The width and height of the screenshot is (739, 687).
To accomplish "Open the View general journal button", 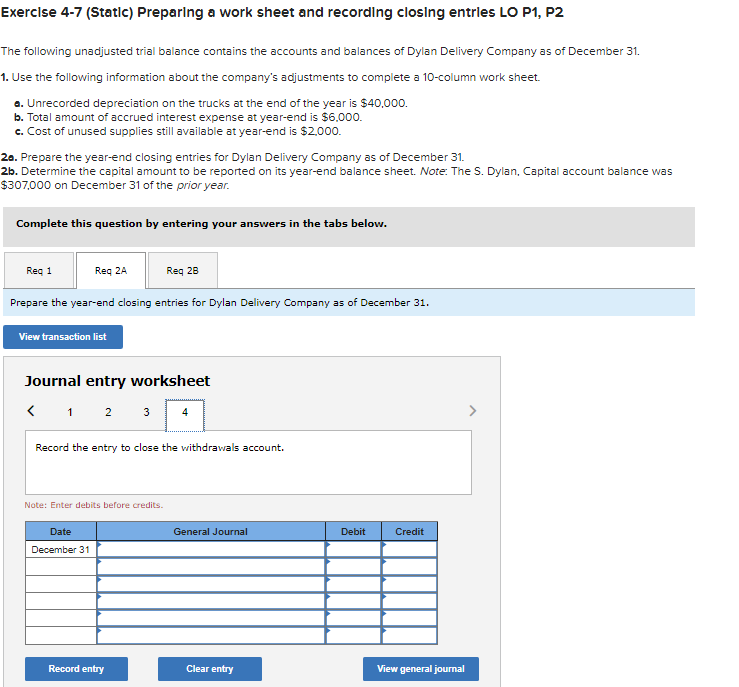I will coord(421,669).
